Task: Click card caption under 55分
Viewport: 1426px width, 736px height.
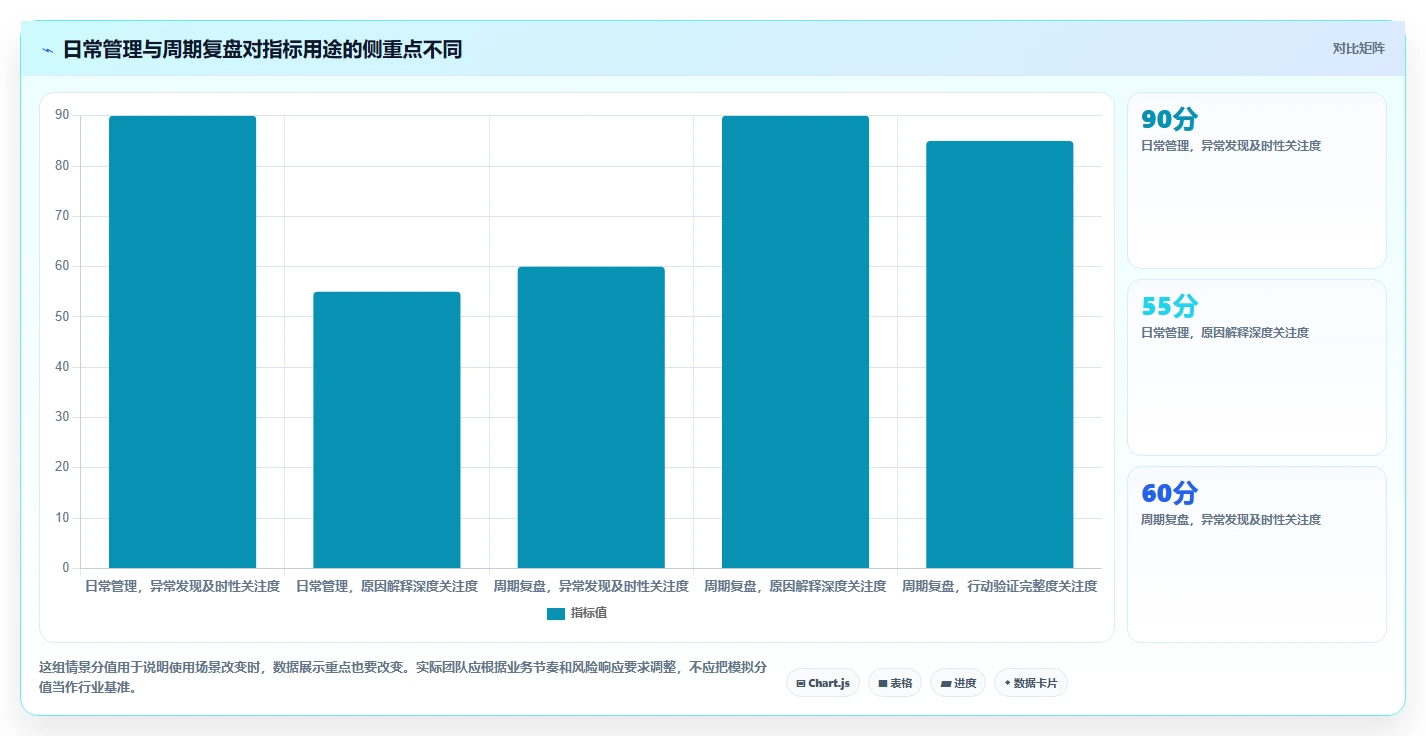Action: 1225,333
